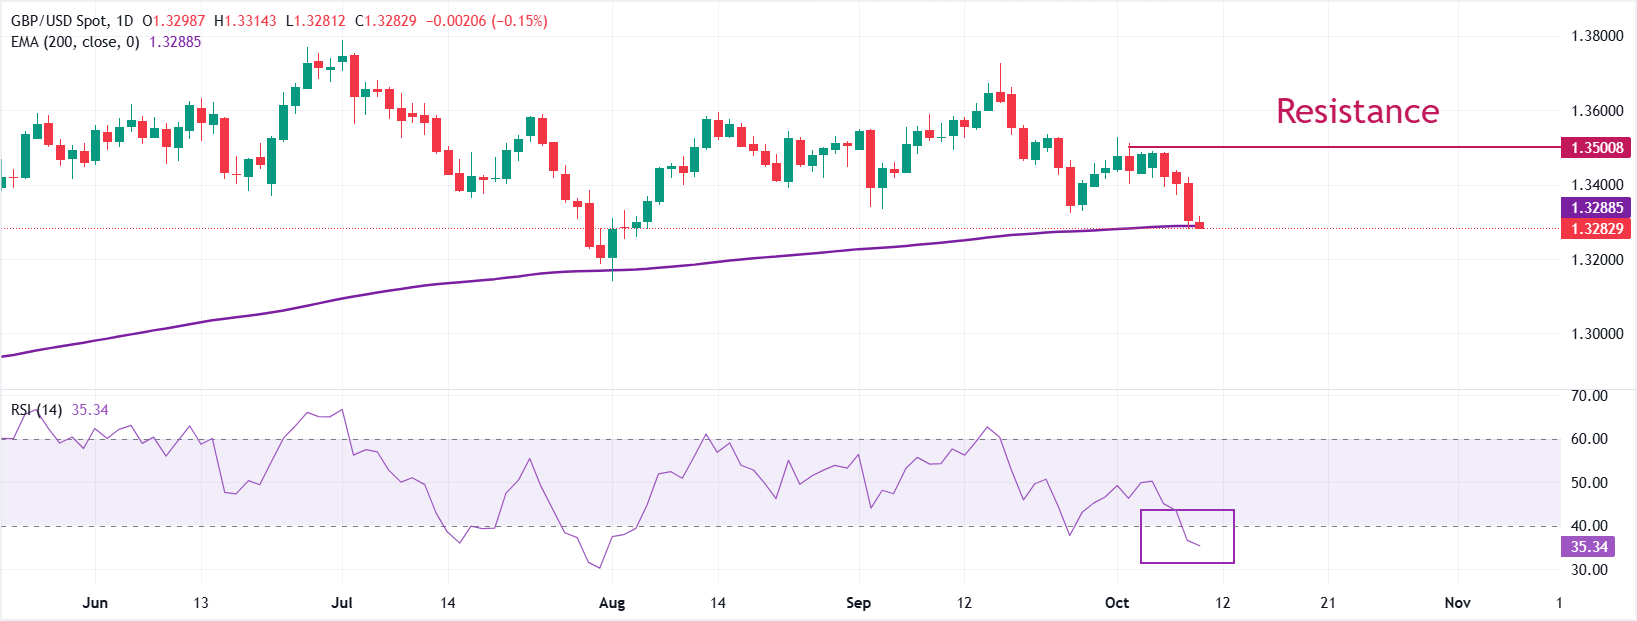
Task: Click the 70.00 level on the RSI axis
Action: pos(1589,396)
